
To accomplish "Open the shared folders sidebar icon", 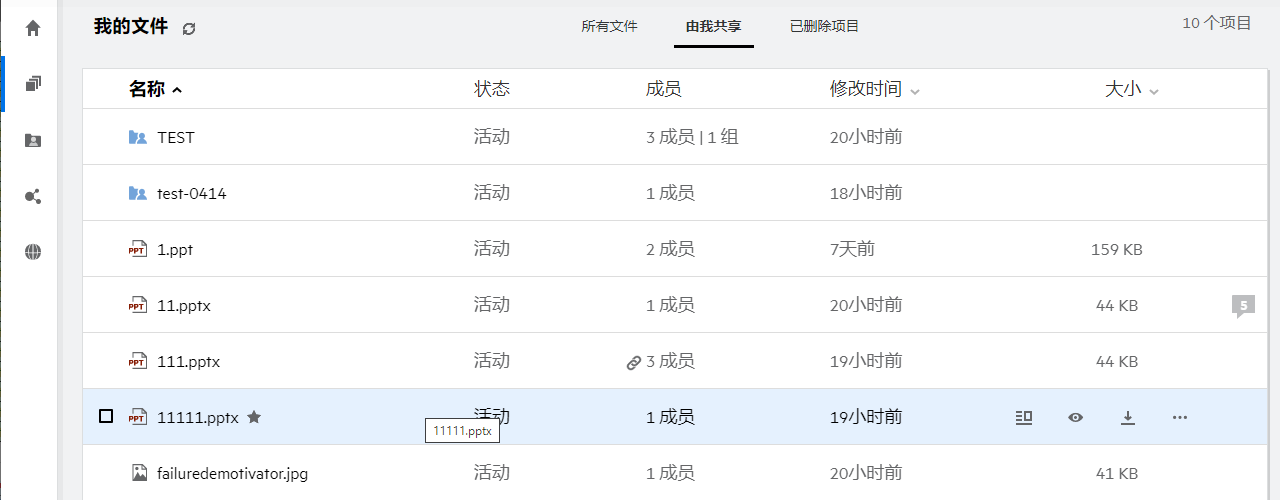I will point(33,140).
